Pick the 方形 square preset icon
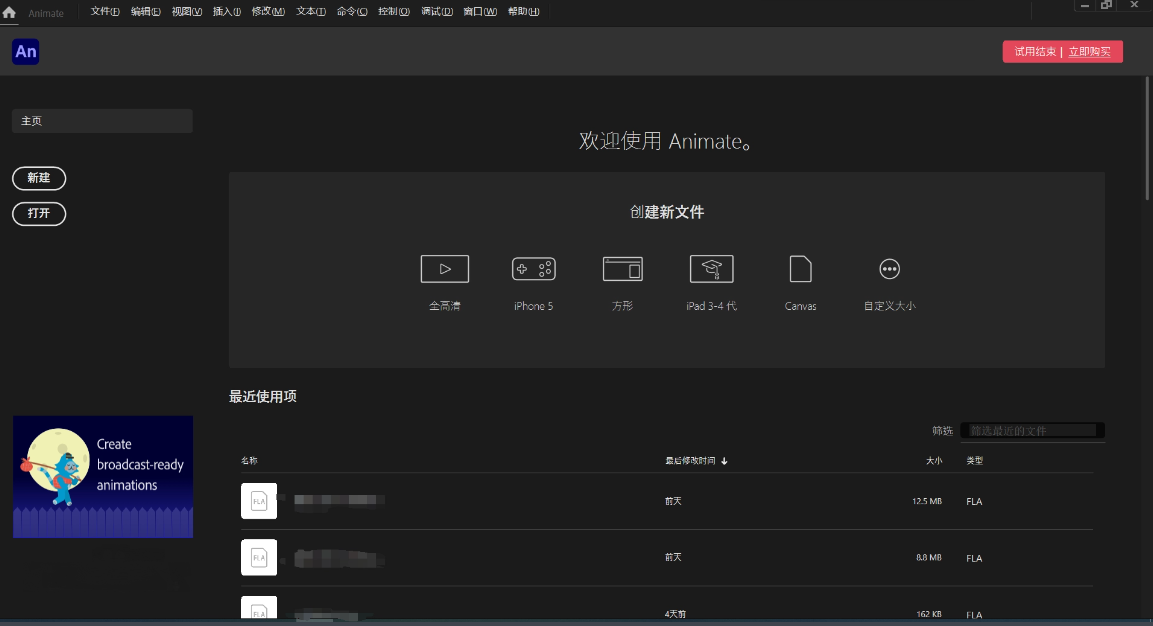Image resolution: width=1153 pixels, height=626 pixels. 623,268
